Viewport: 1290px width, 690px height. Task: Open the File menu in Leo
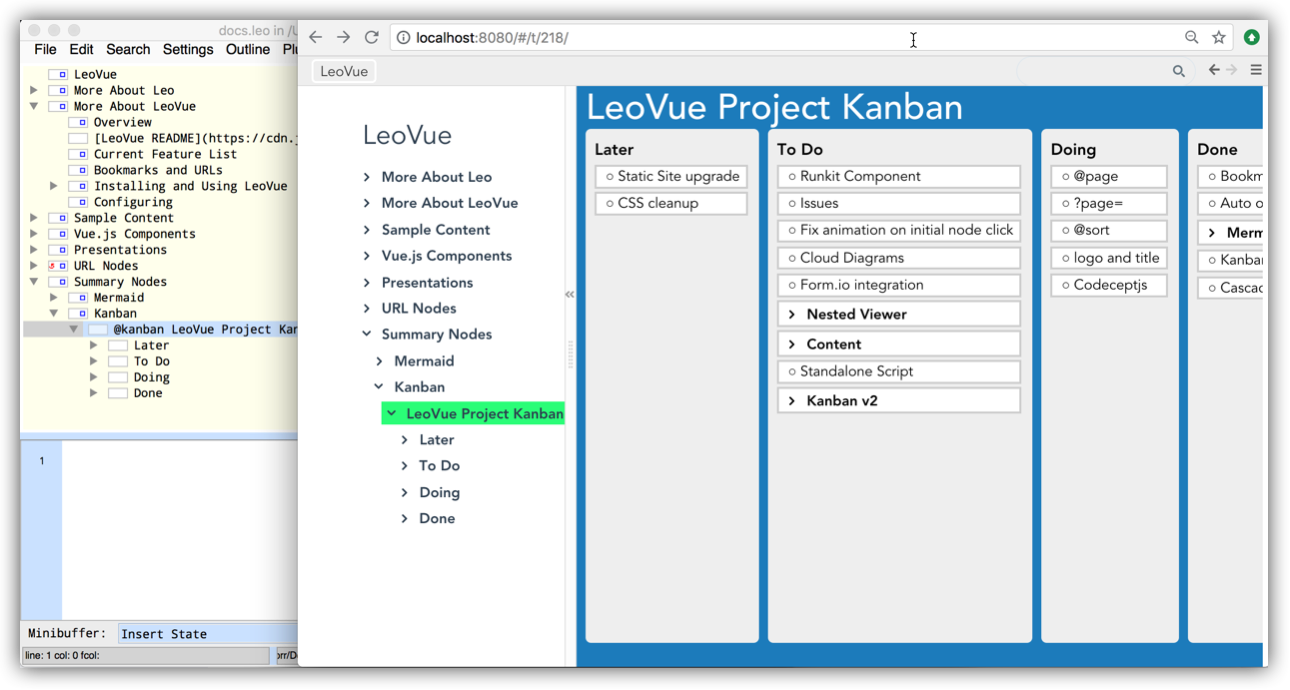coord(45,49)
